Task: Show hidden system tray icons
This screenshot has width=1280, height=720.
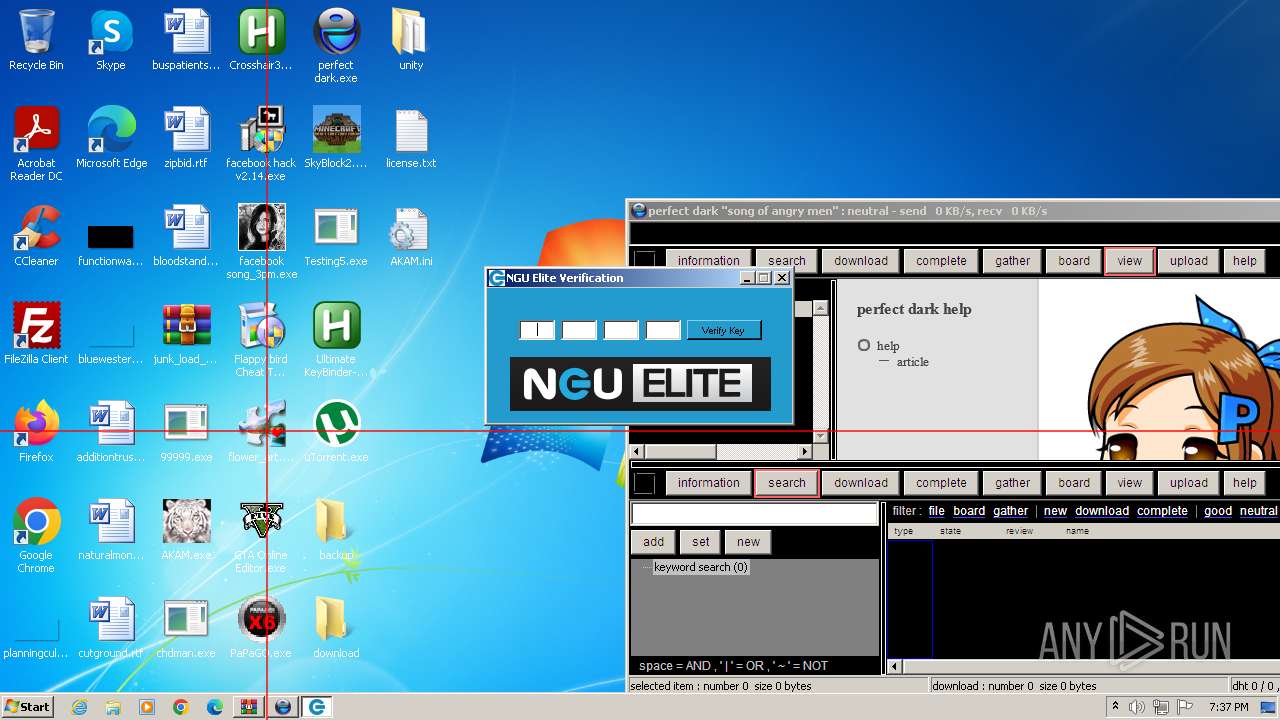Action: point(1115,707)
